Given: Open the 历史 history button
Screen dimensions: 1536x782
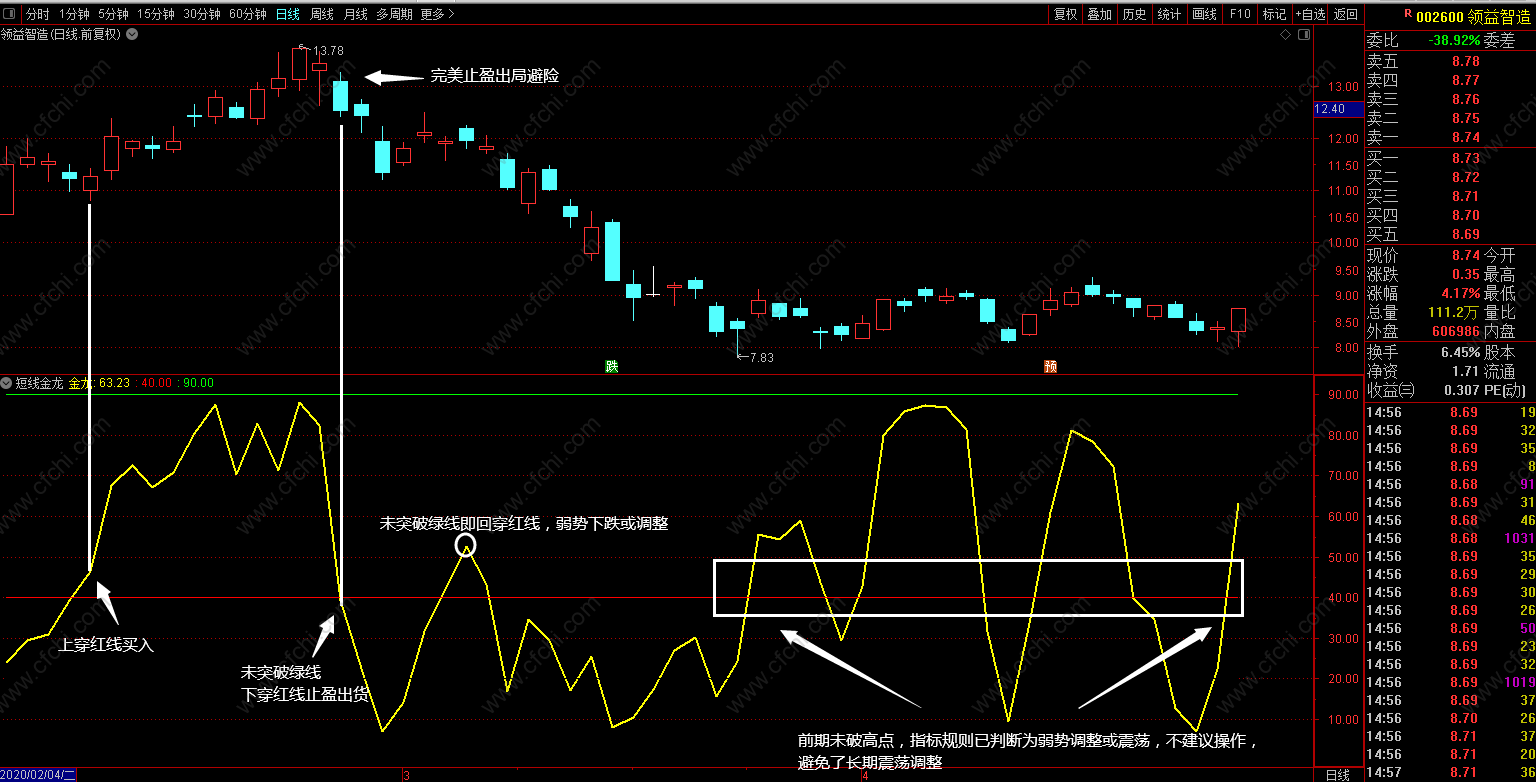Looking at the screenshot, I should (x=1134, y=14).
